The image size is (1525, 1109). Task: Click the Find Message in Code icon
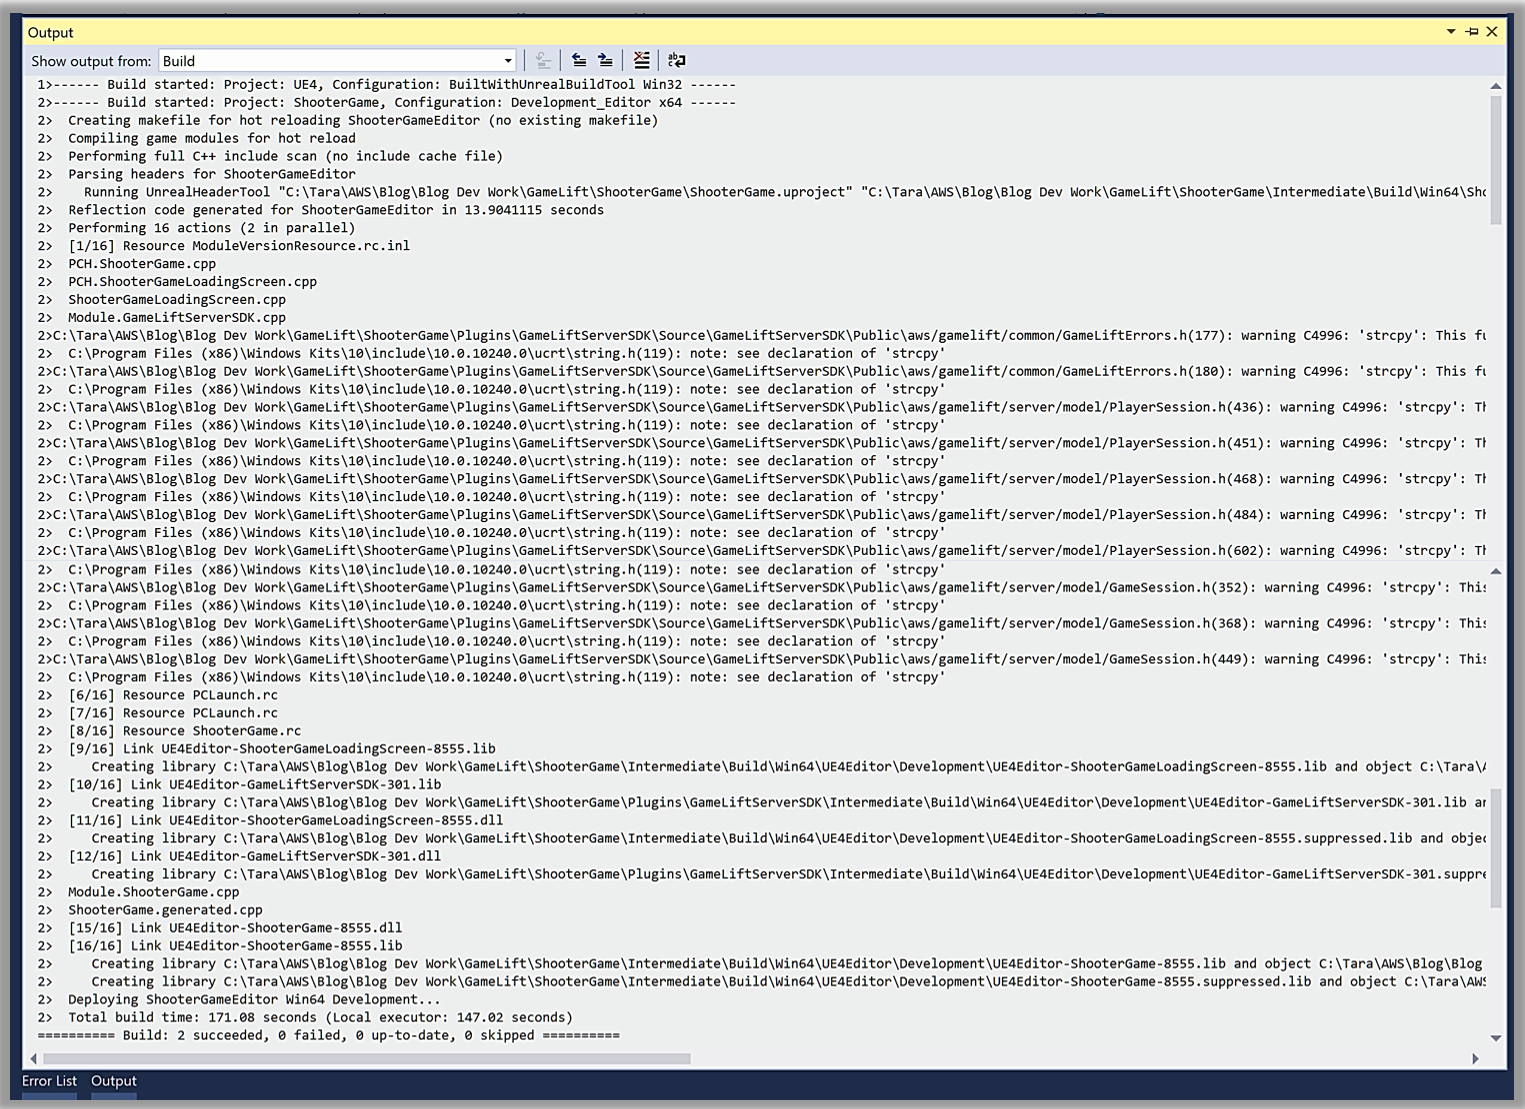point(543,61)
